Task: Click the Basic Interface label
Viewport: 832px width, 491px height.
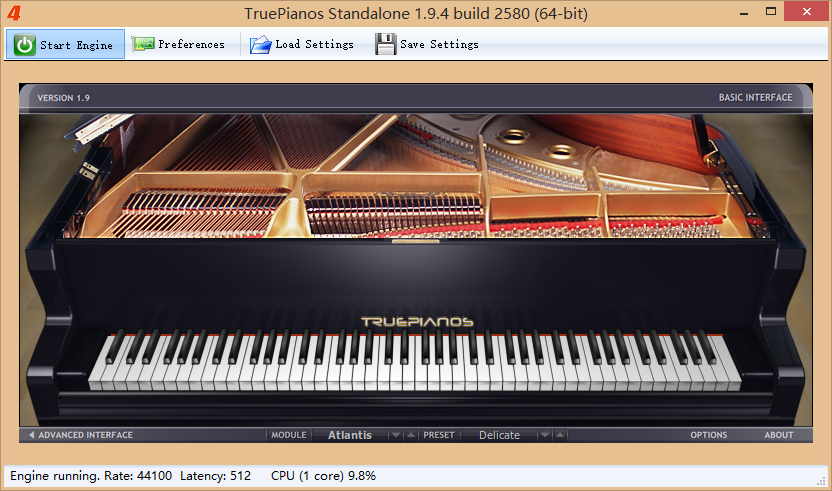Action: pos(755,98)
